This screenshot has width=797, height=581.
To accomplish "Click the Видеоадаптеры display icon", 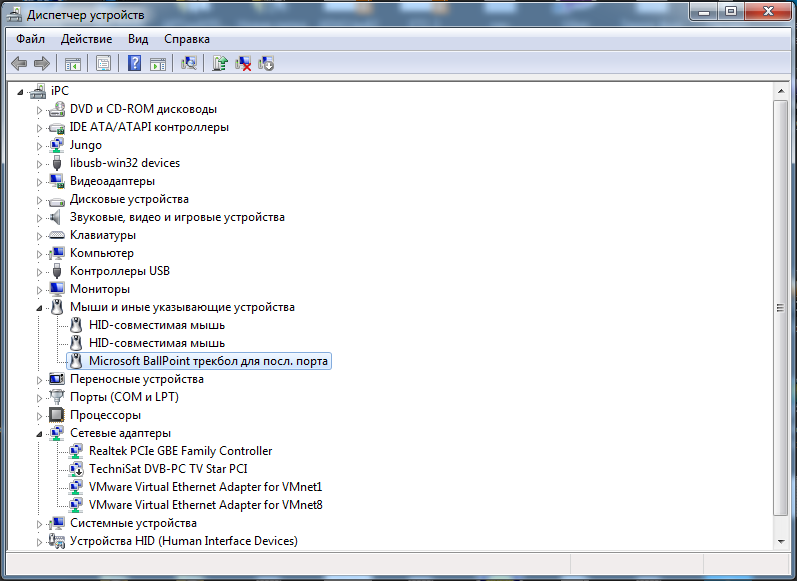I will (x=56, y=181).
